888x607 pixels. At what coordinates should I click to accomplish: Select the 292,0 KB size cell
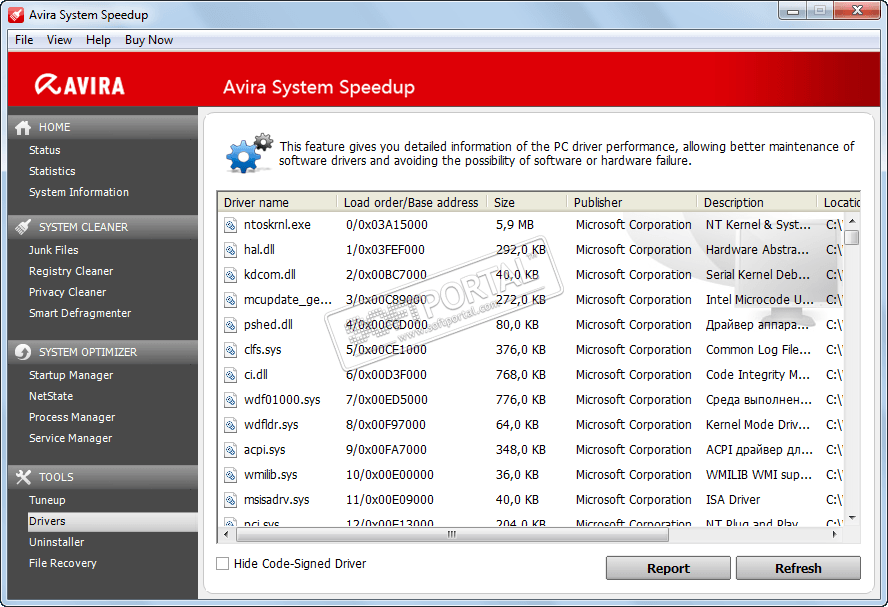click(521, 250)
